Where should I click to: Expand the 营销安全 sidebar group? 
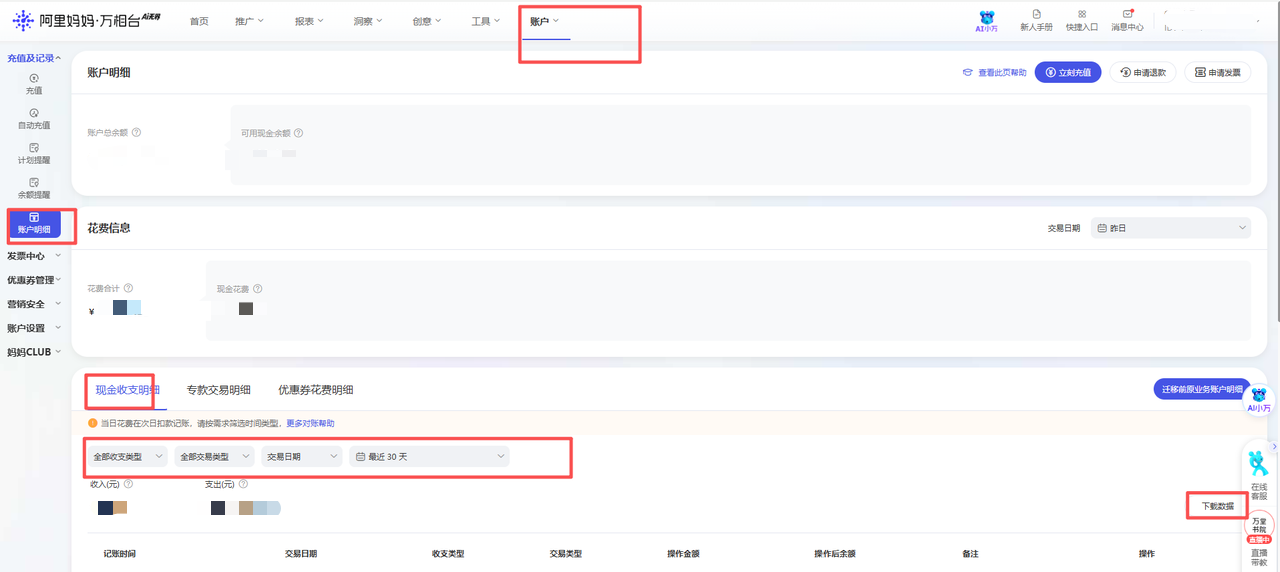click(x=34, y=304)
